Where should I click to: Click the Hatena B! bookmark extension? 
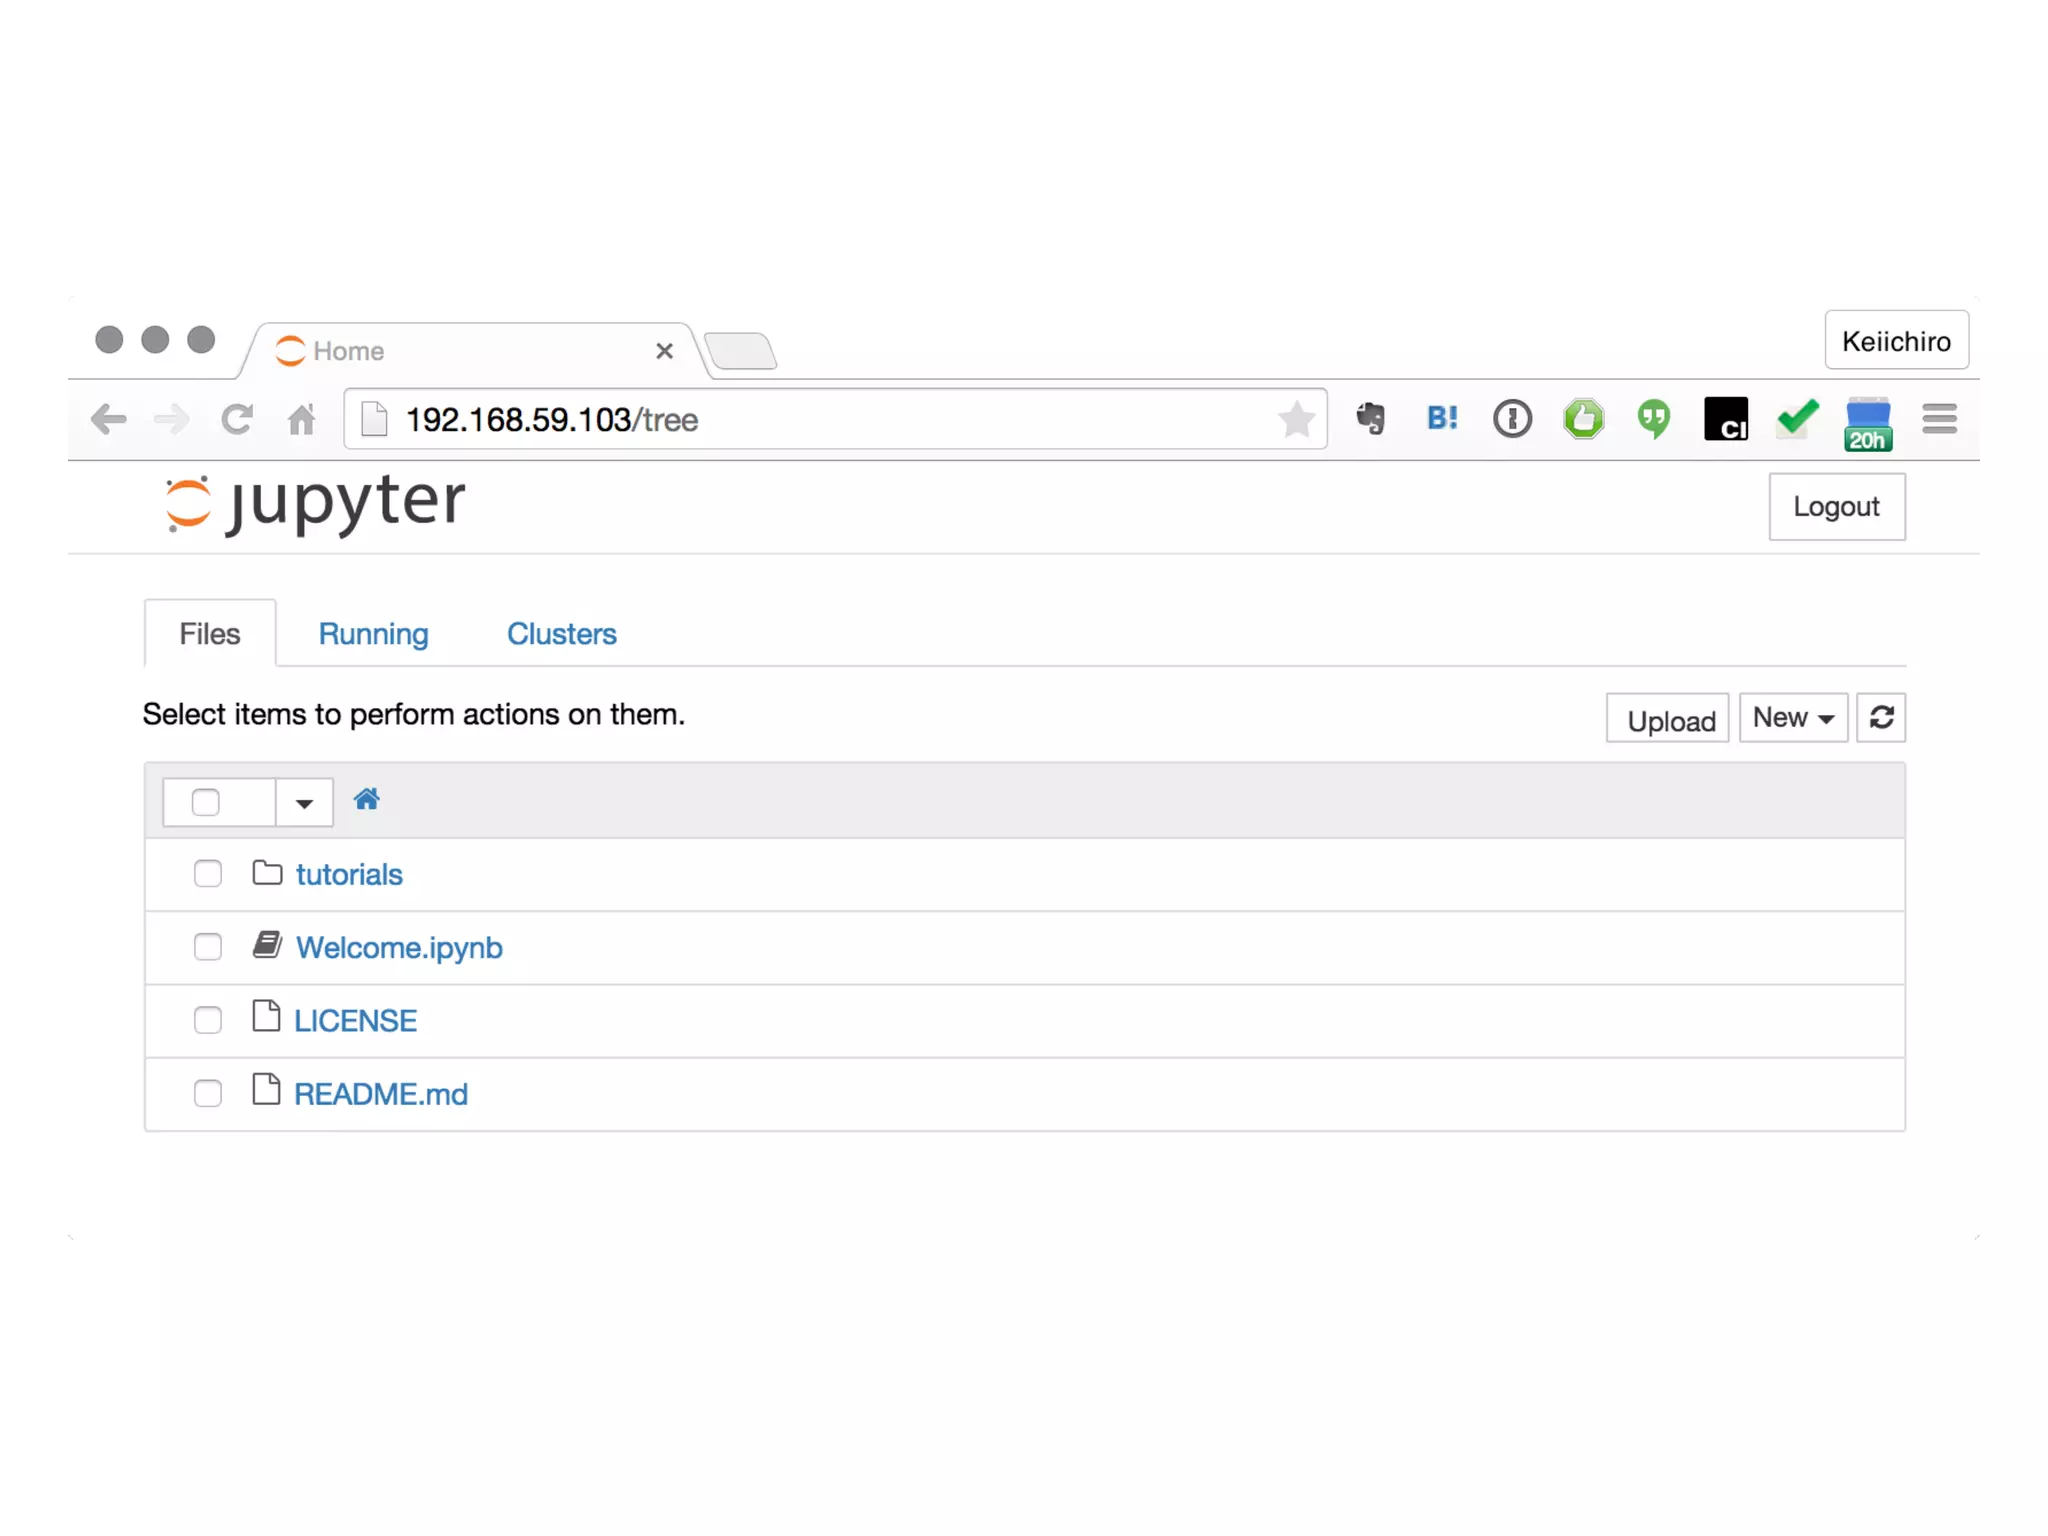pyautogui.click(x=1441, y=418)
